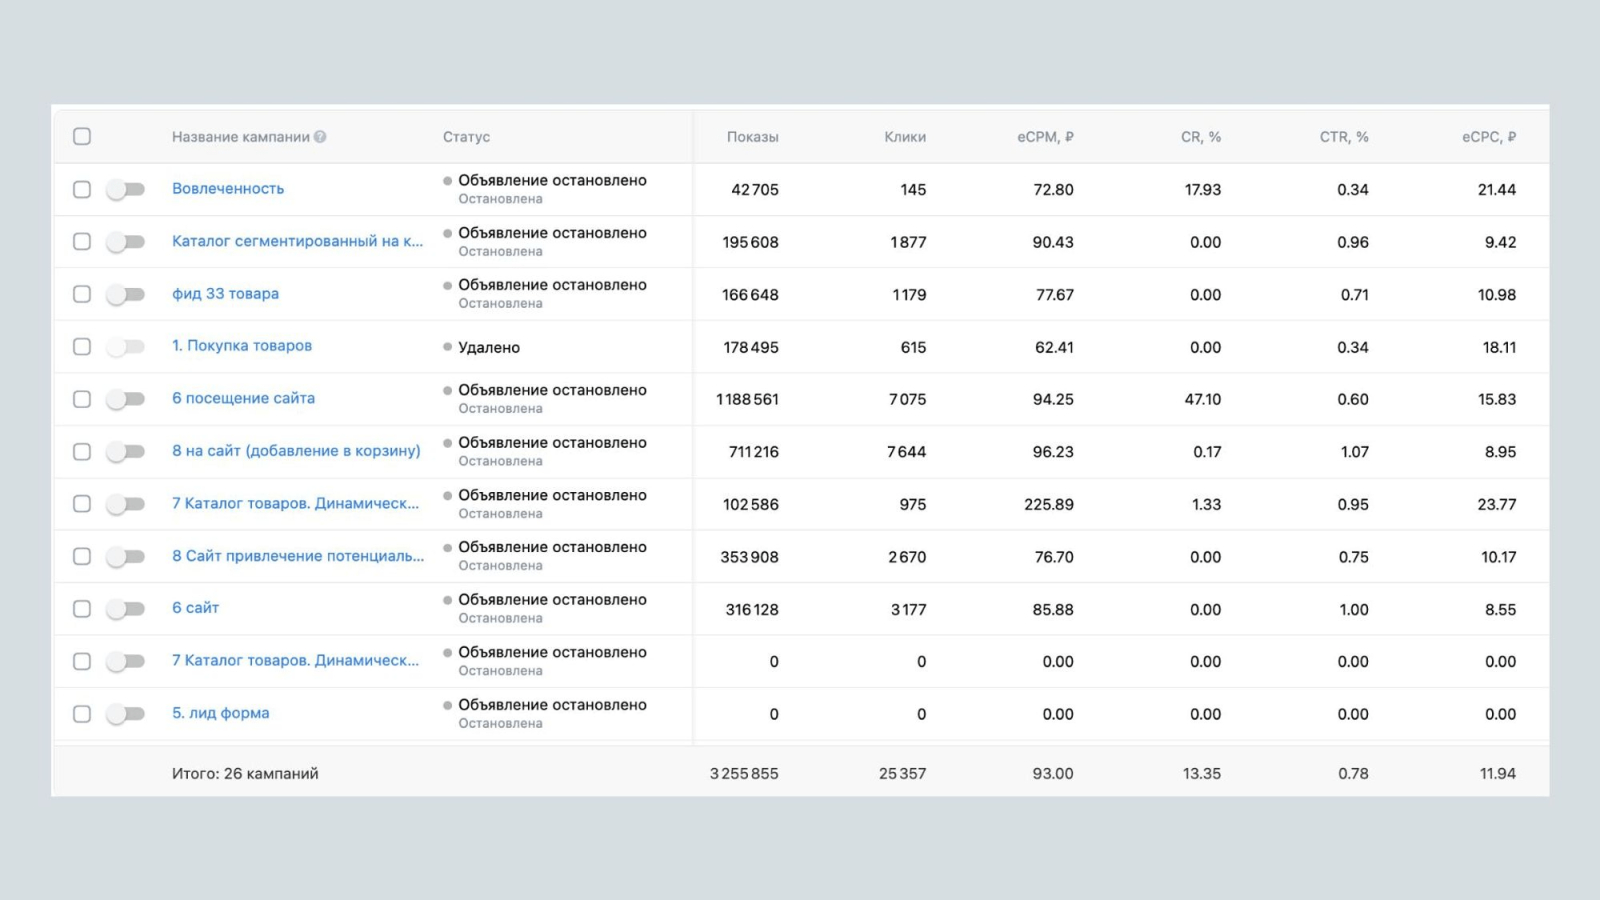Click the CTR, % column header
1600x900 pixels.
tap(1344, 137)
